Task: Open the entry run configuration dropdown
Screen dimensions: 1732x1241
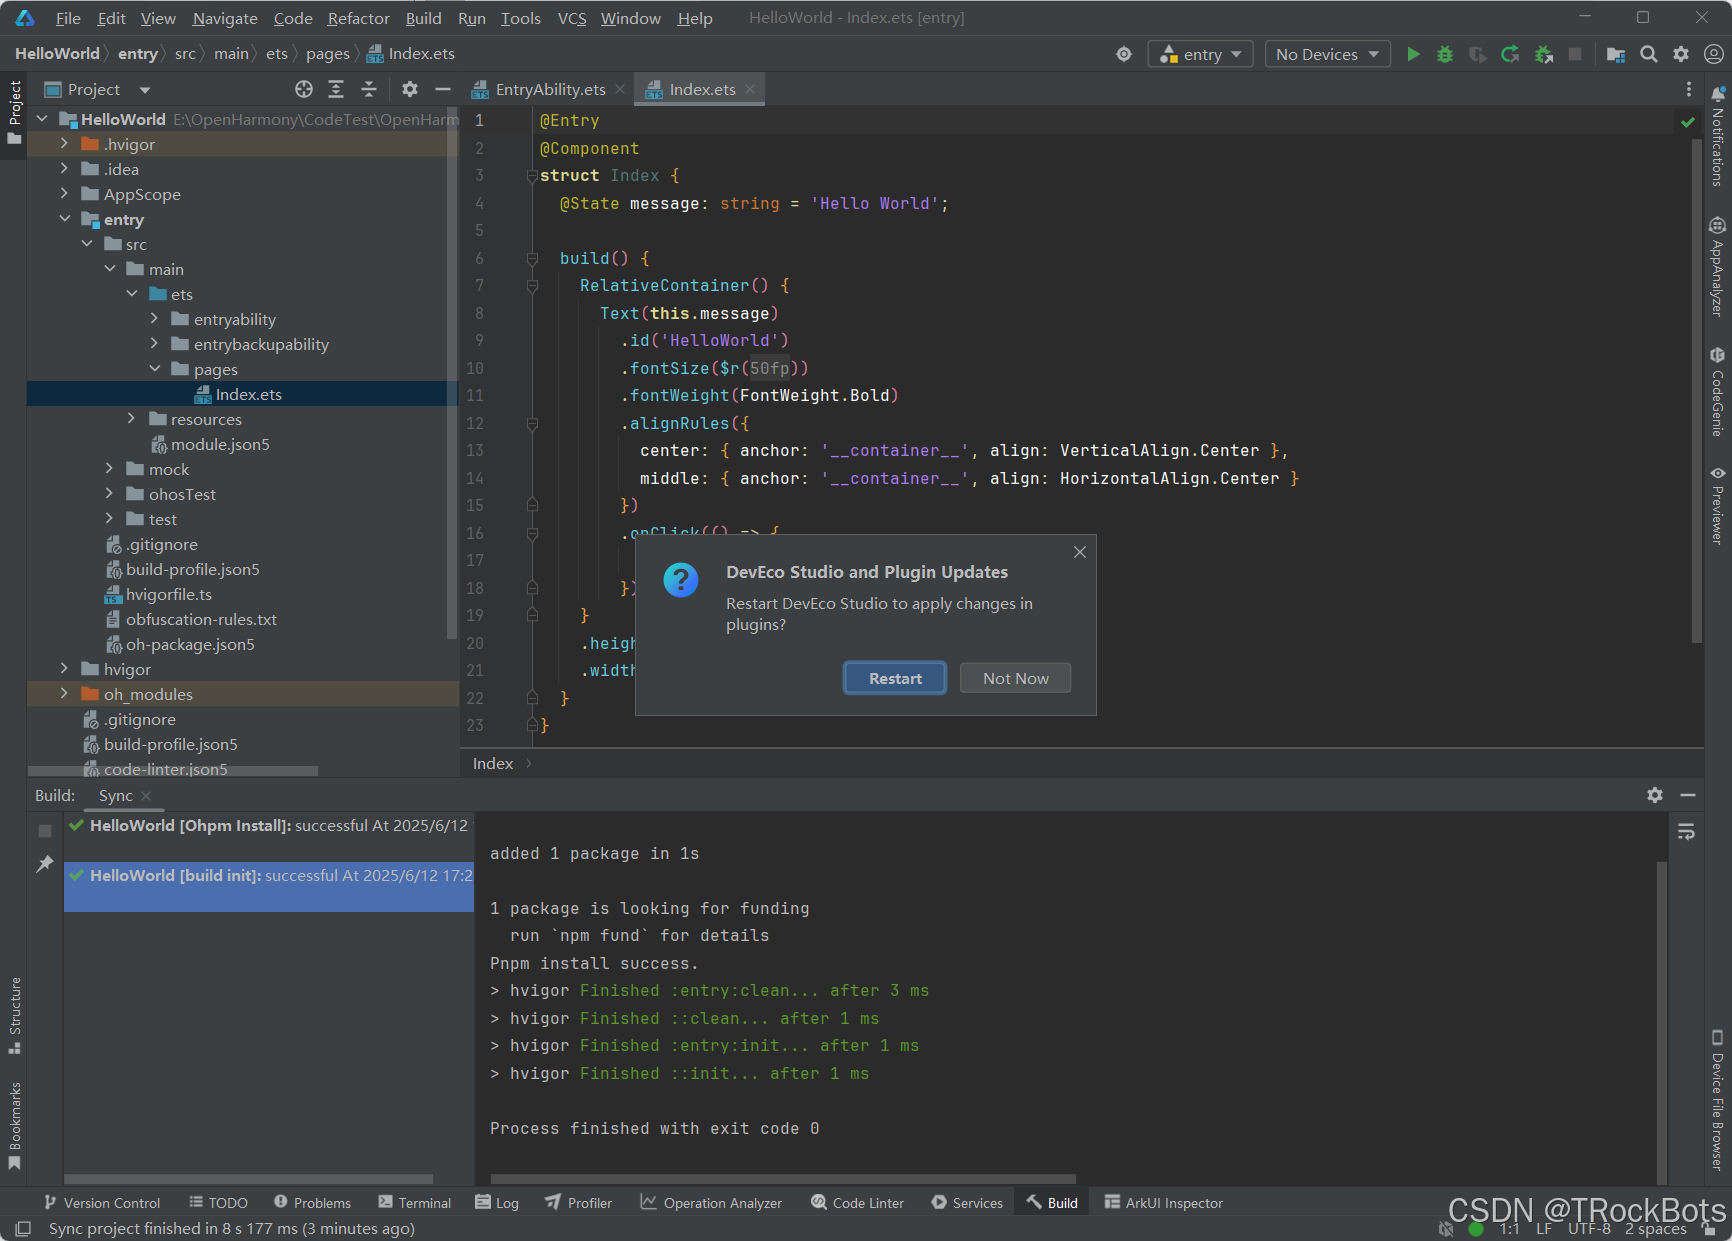Action: pyautogui.click(x=1201, y=54)
